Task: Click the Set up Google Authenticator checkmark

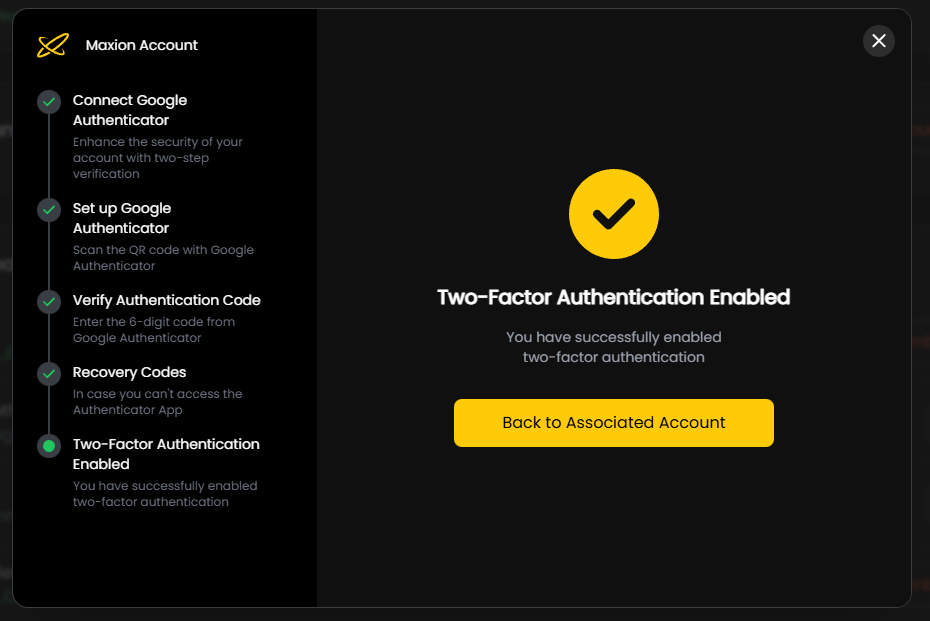Action: coord(49,210)
